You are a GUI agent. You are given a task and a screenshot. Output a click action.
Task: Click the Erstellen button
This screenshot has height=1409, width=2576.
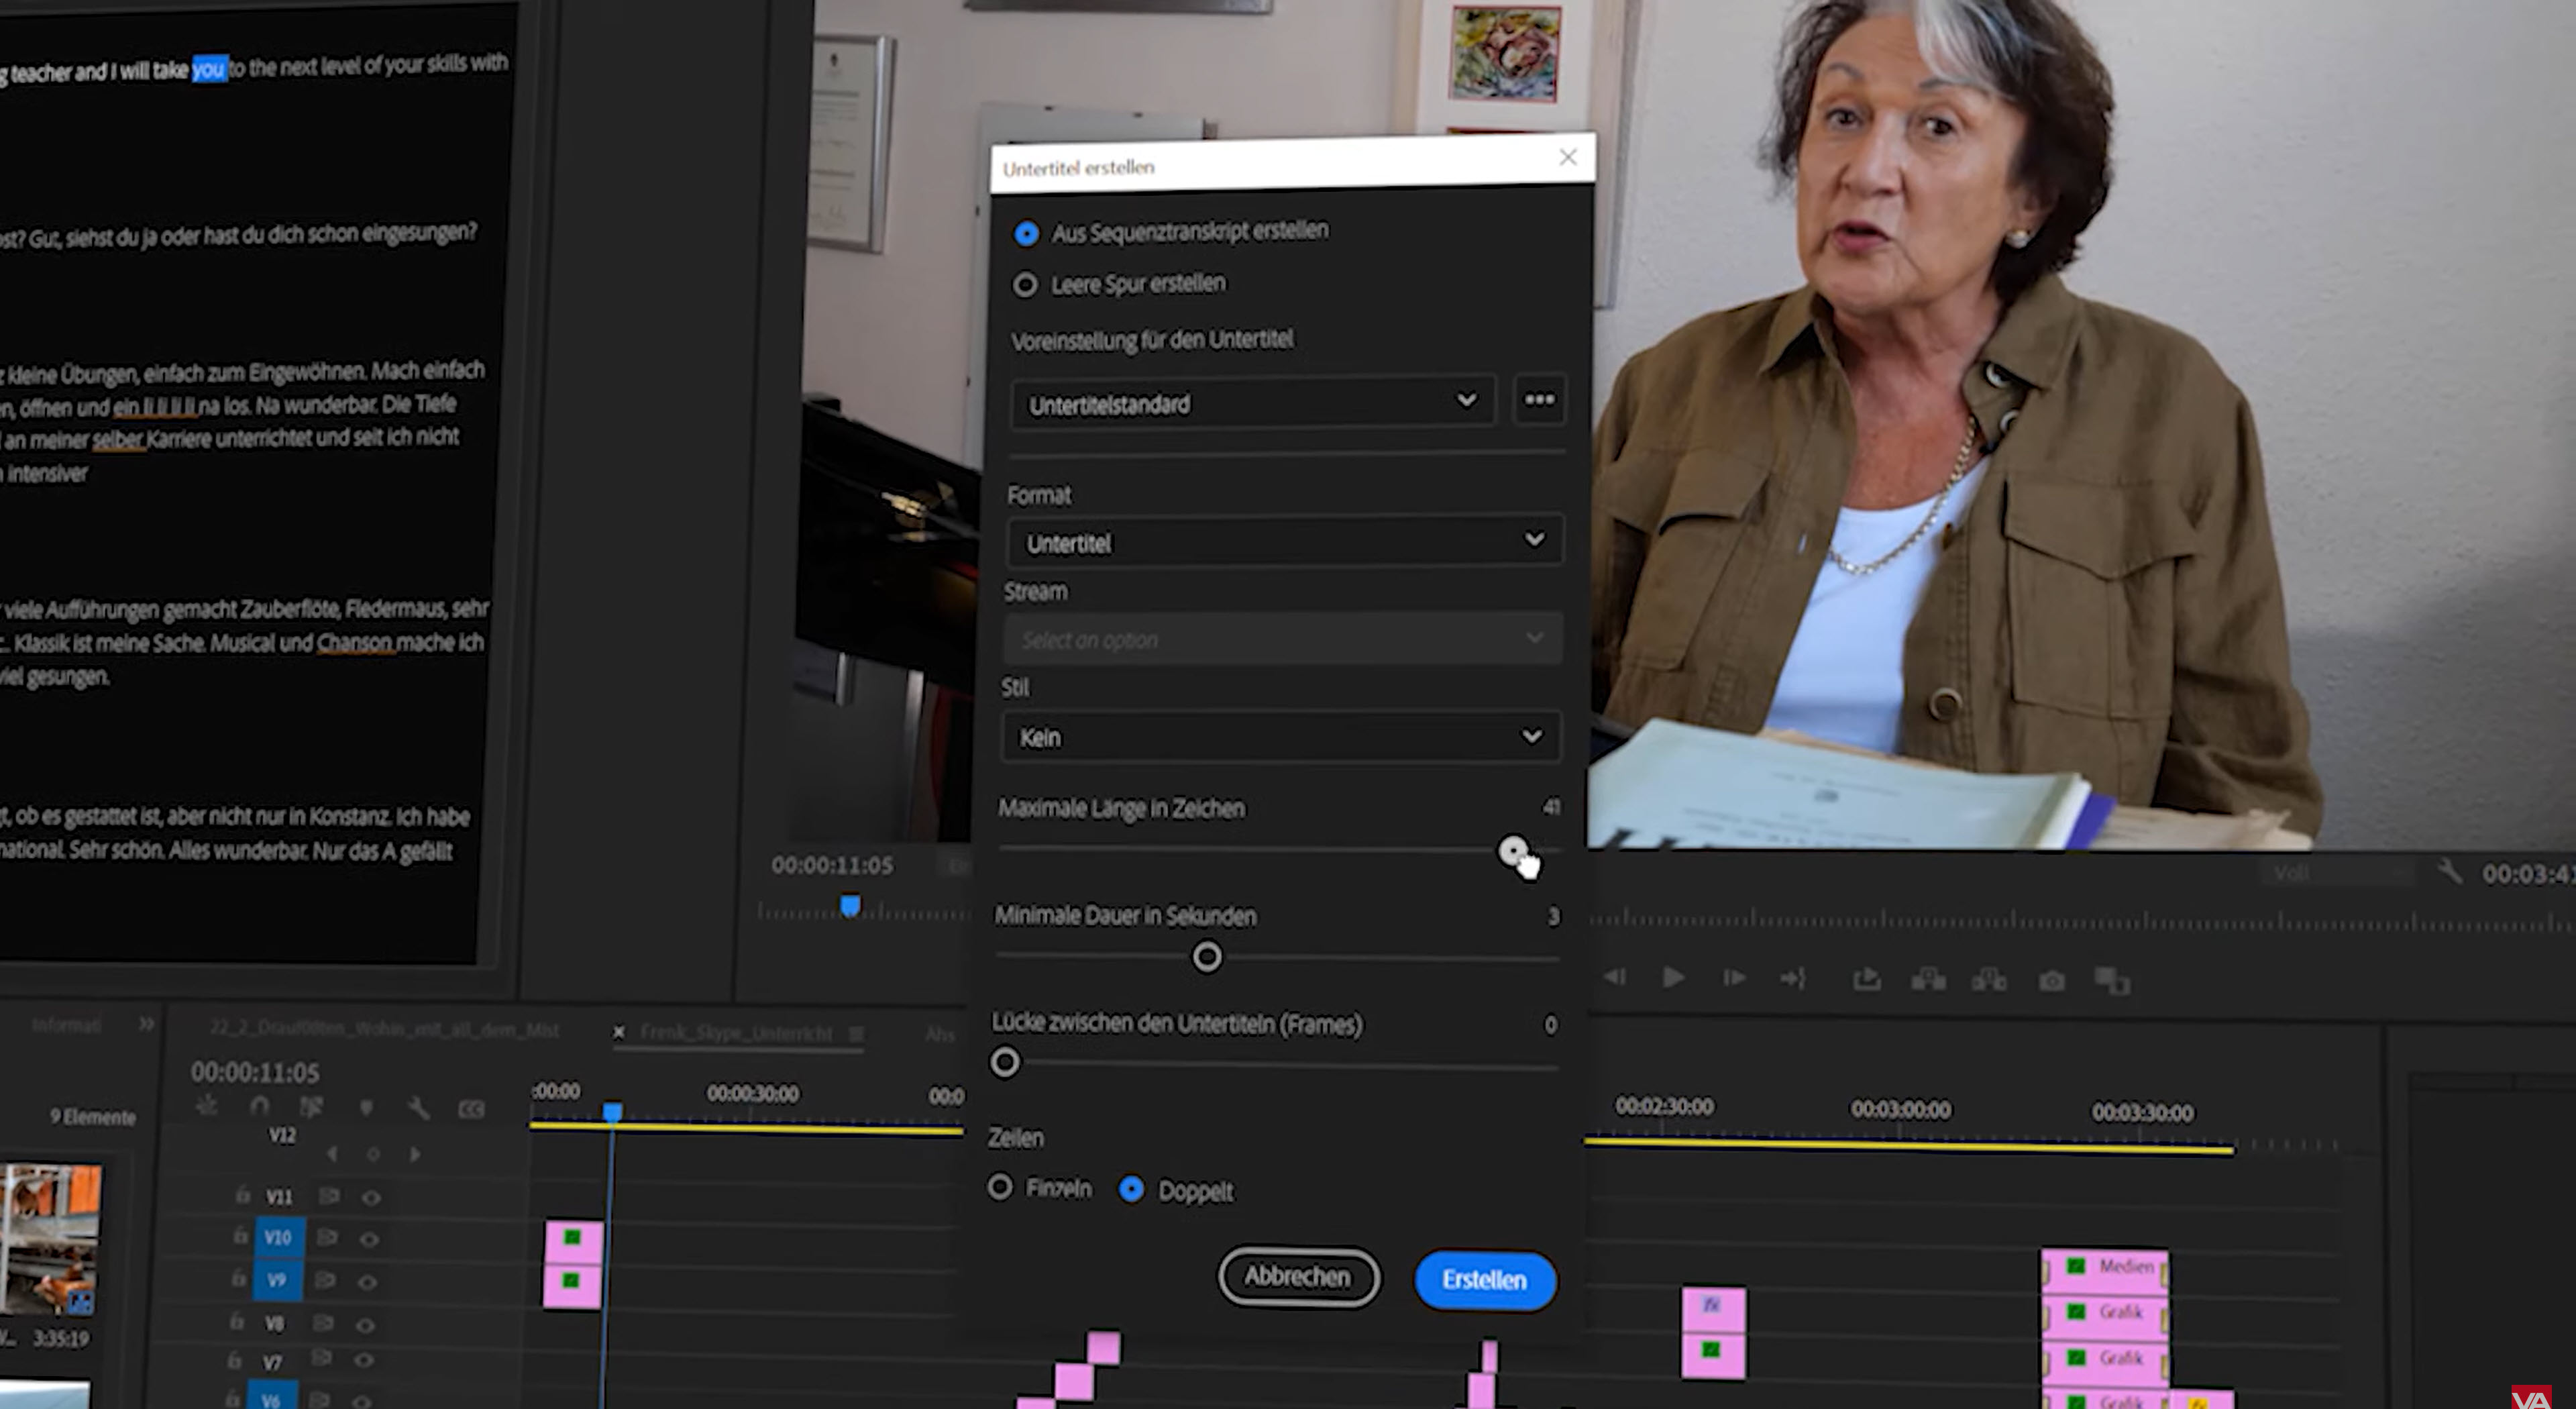[x=1484, y=1280]
